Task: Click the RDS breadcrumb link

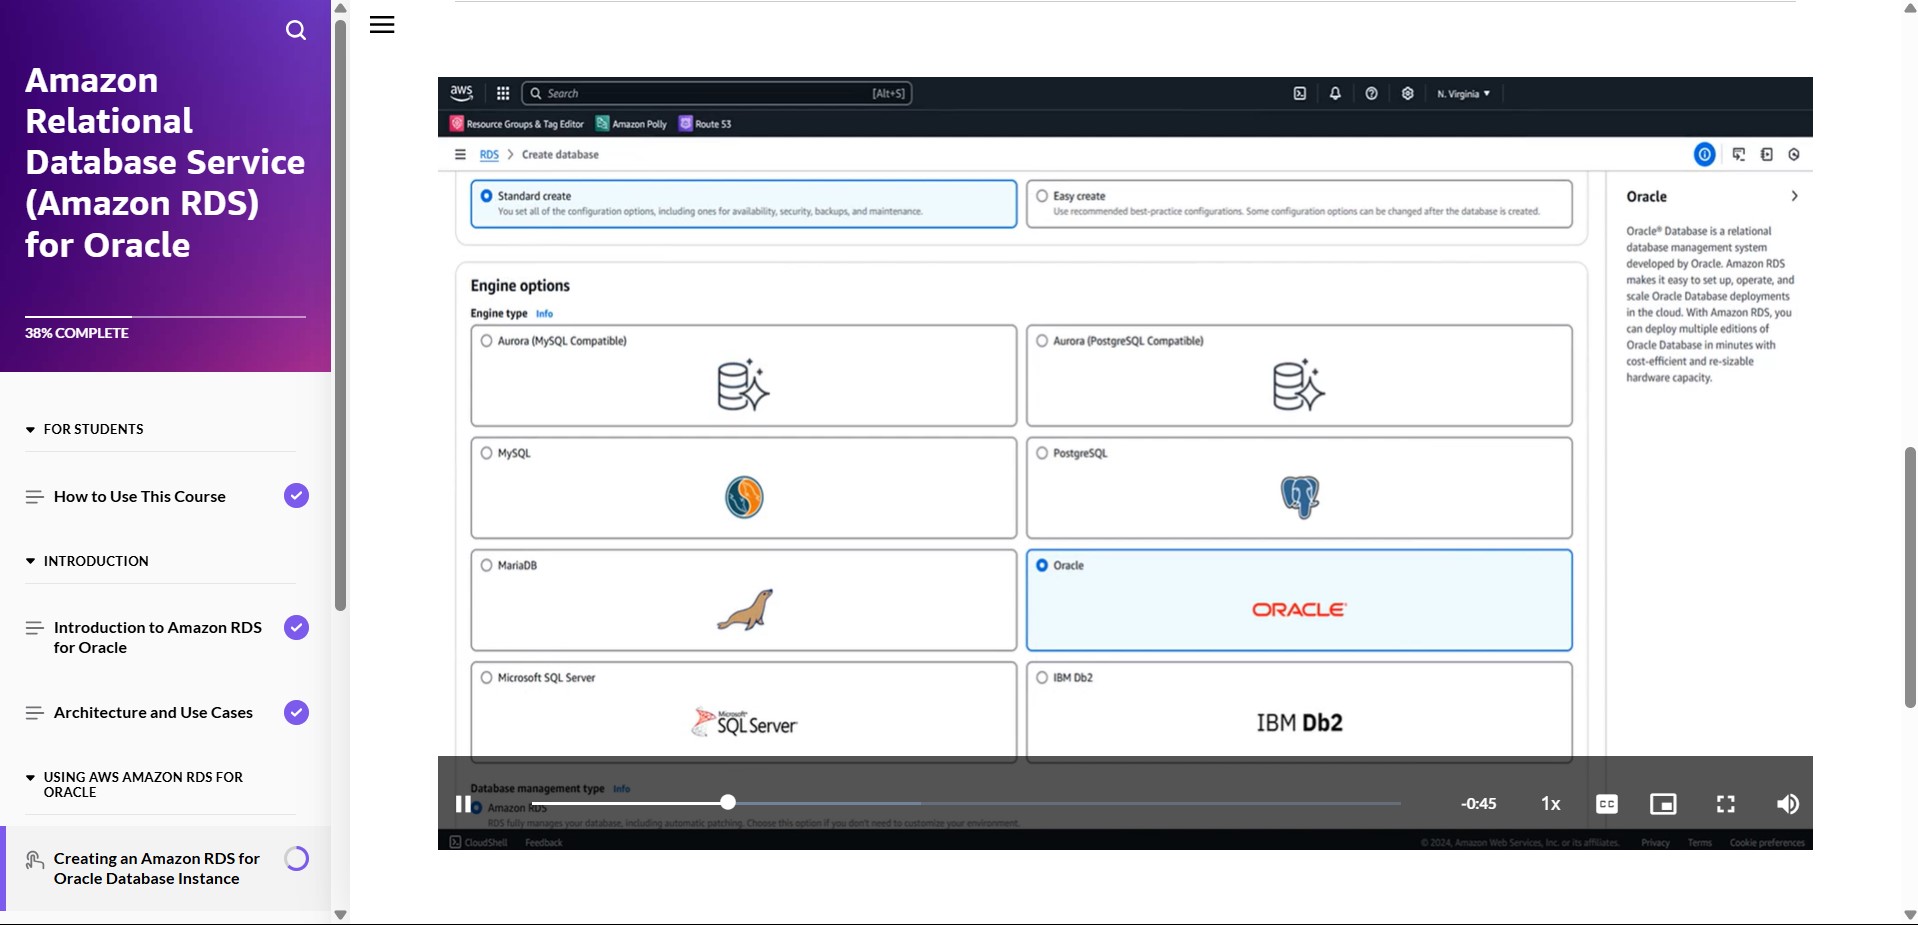Action: 489,155
